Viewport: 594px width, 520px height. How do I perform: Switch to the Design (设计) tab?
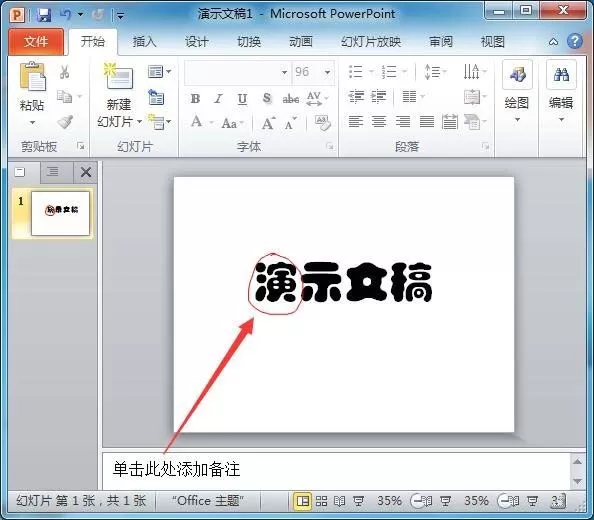[x=197, y=41]
